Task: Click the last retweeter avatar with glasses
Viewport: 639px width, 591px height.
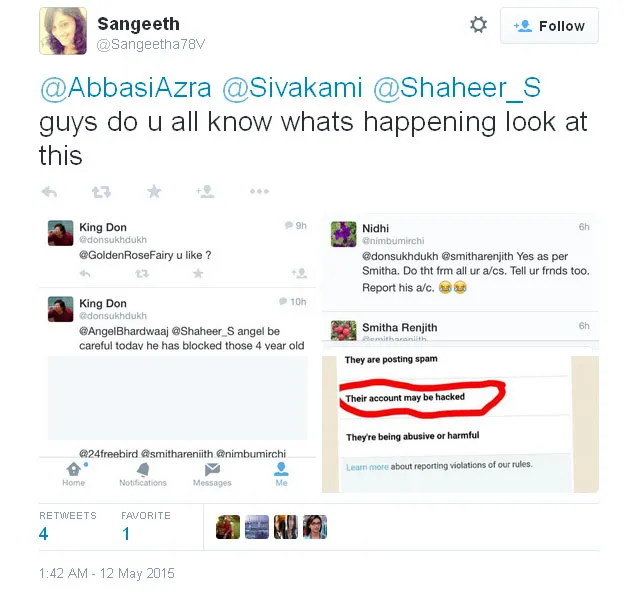Action: point(315,527)
